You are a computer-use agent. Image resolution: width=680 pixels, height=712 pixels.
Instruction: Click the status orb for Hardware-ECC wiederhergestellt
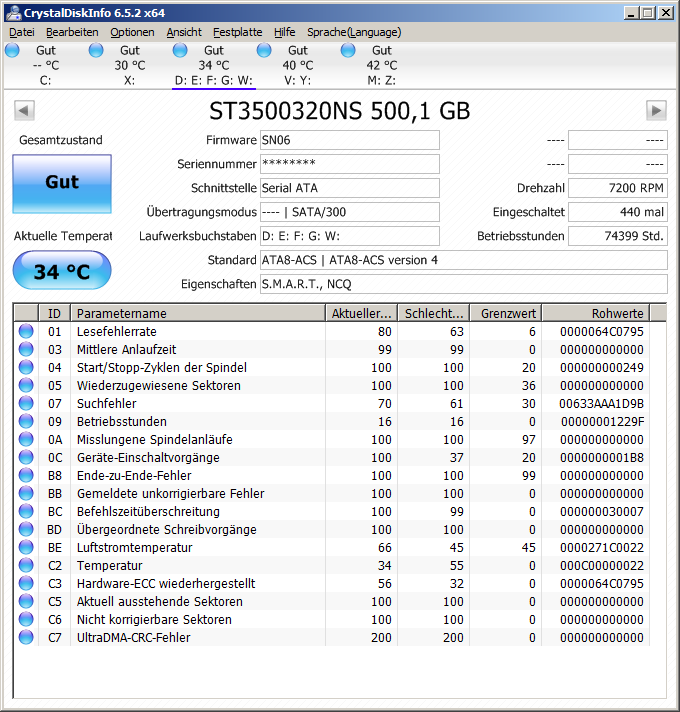click(x=26, y=583)
